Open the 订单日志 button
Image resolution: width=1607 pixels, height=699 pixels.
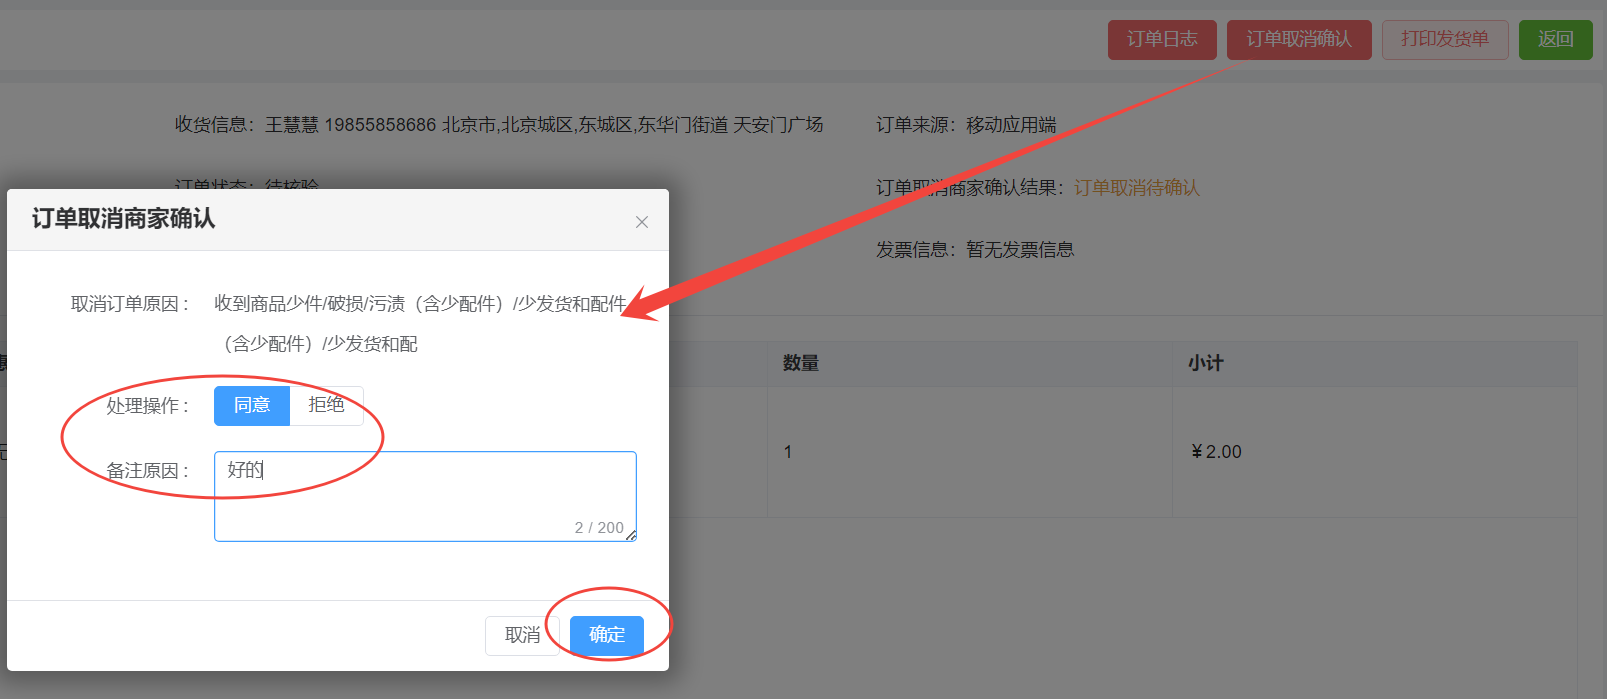(1162, 40)
